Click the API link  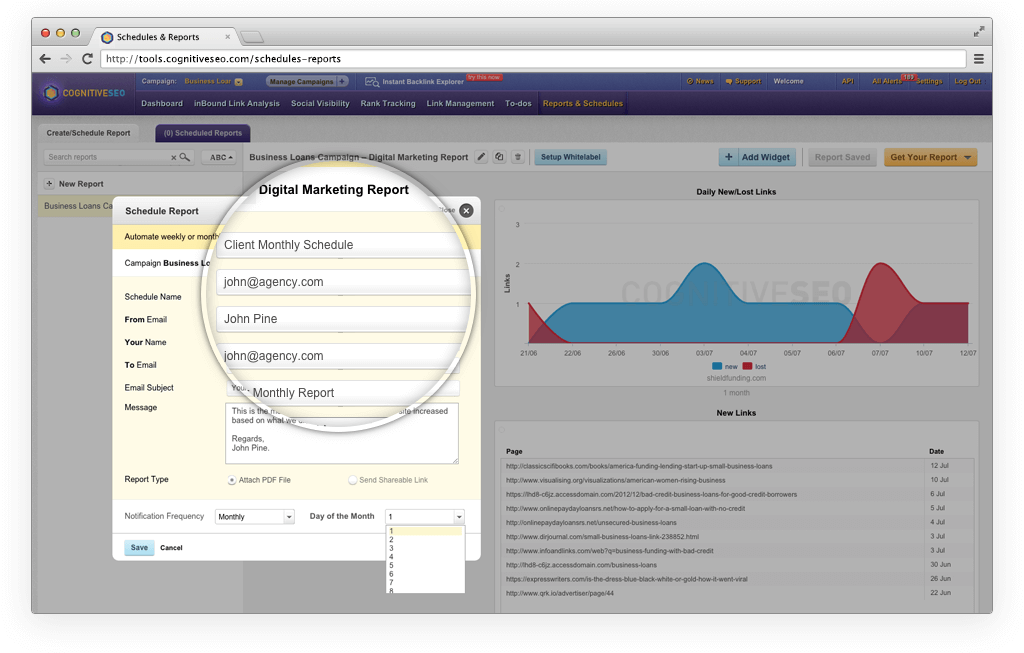tap(848, 82)
